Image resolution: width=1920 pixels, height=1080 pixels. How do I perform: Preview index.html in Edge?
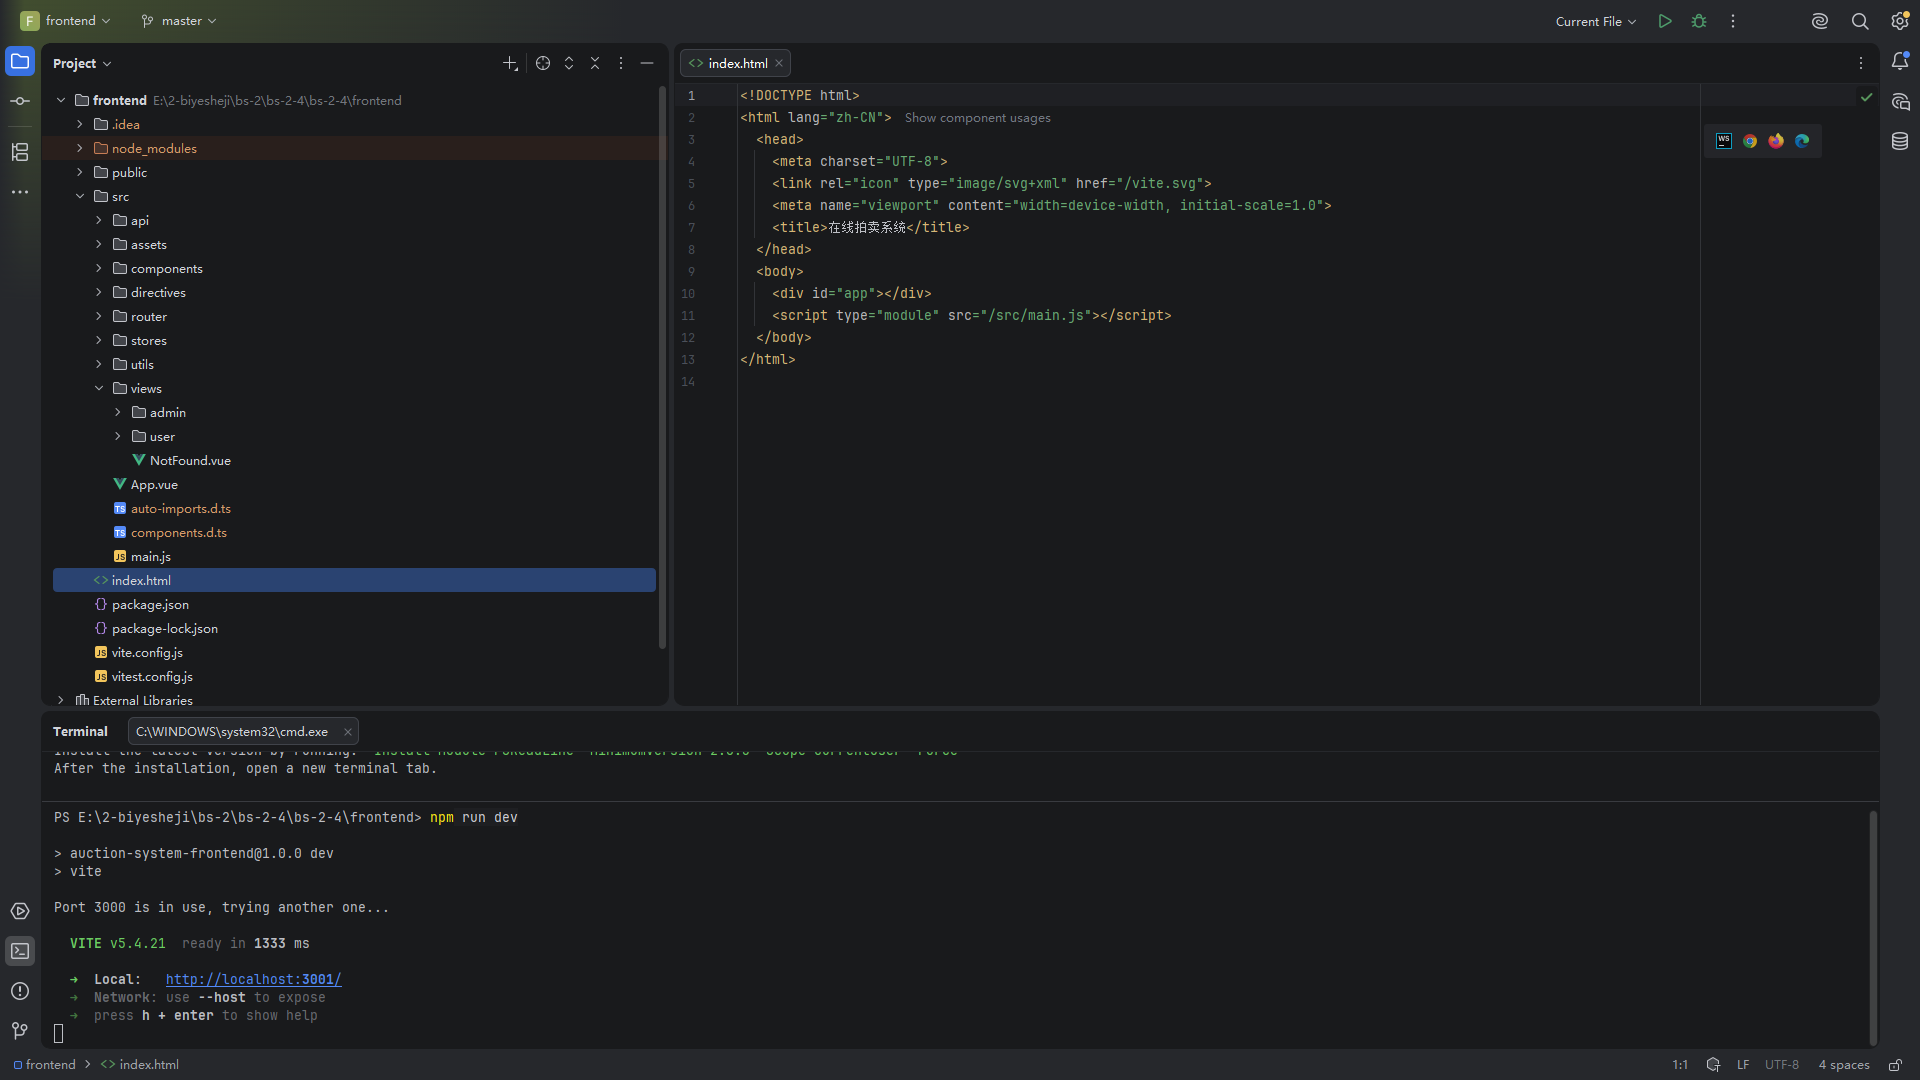point(1802,141)
